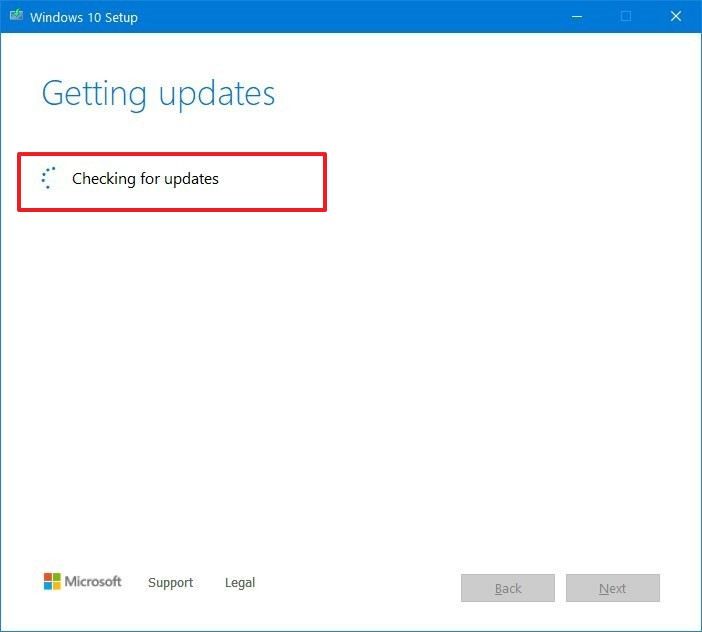The width and height of the screenshot is (702, 632).
Task: Click the disabled Next button
Action: tap(612, 588)
